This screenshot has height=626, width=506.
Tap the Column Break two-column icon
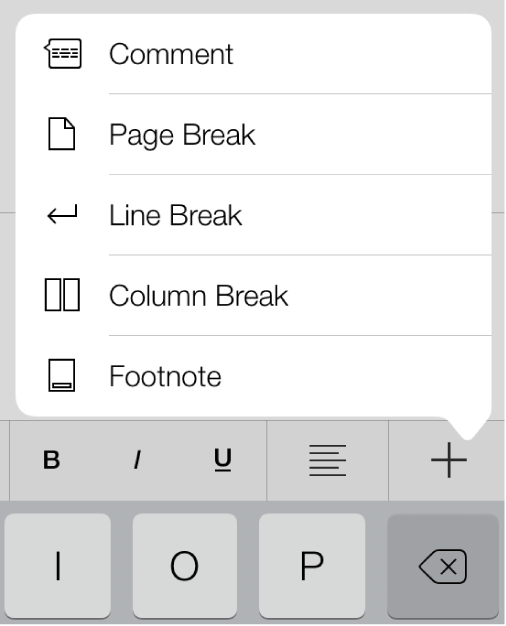(x=62, y=295)
